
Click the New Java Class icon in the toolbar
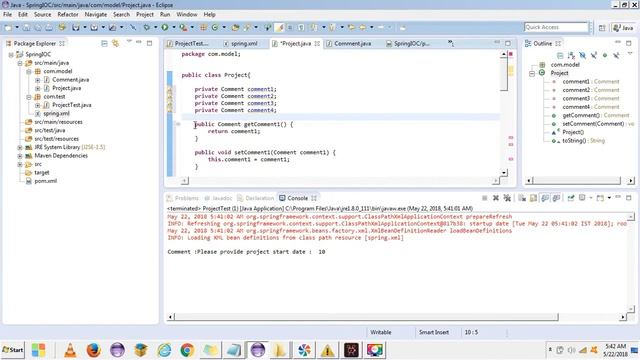pos(214,27)
